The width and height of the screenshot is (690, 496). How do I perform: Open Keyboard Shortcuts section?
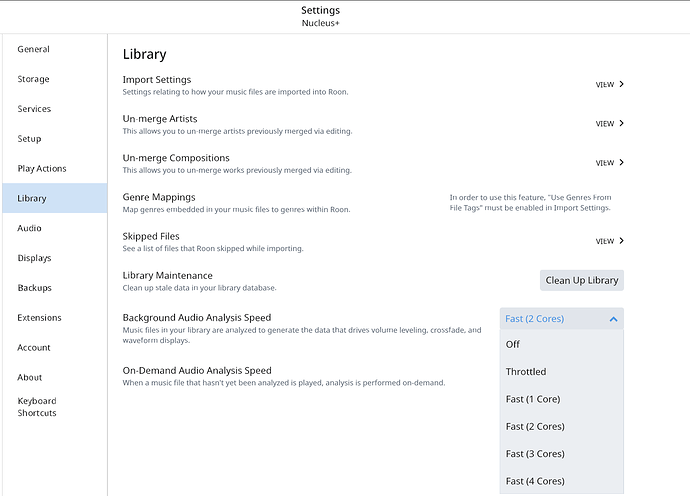(55, 407)
